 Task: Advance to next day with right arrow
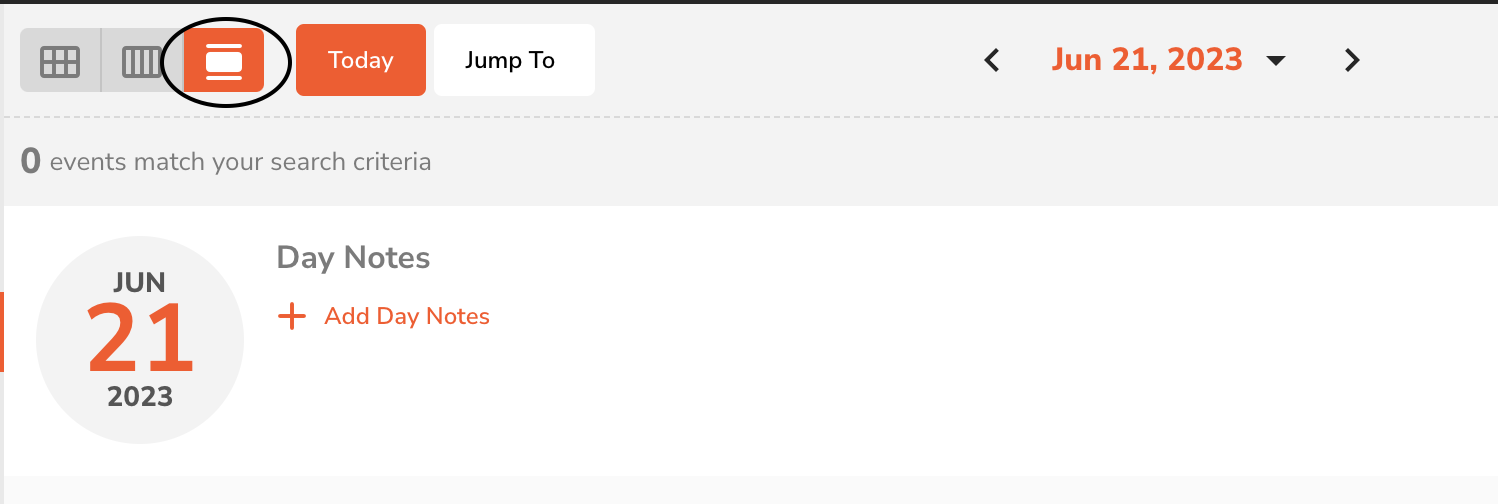(1352, 61)
